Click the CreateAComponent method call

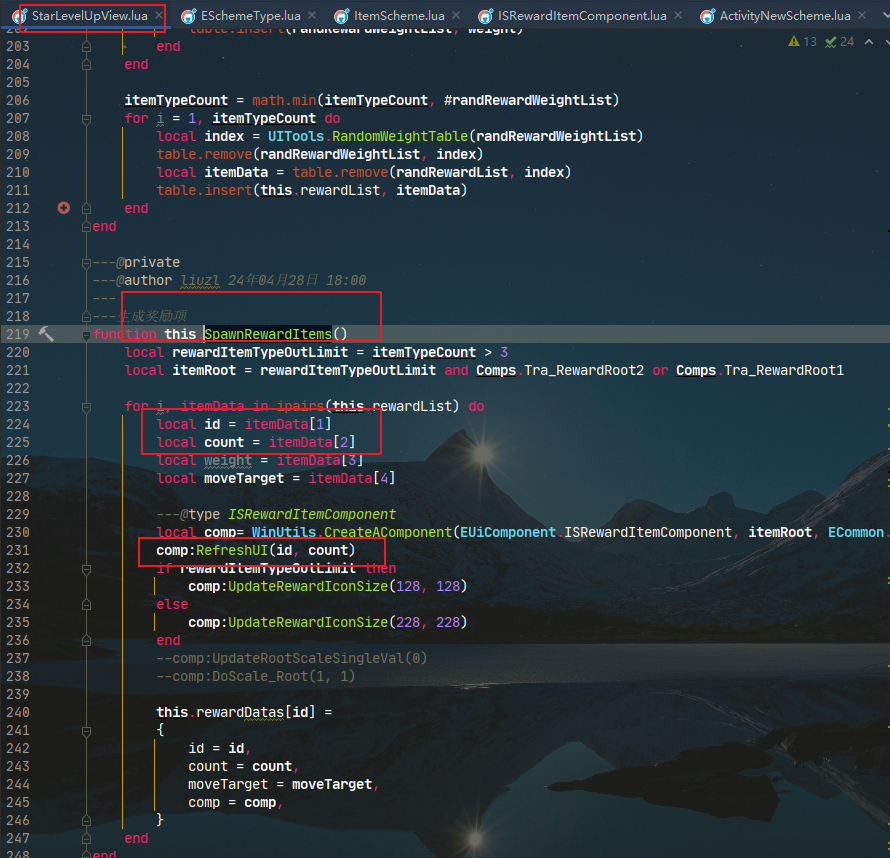[x=388, y=532]
